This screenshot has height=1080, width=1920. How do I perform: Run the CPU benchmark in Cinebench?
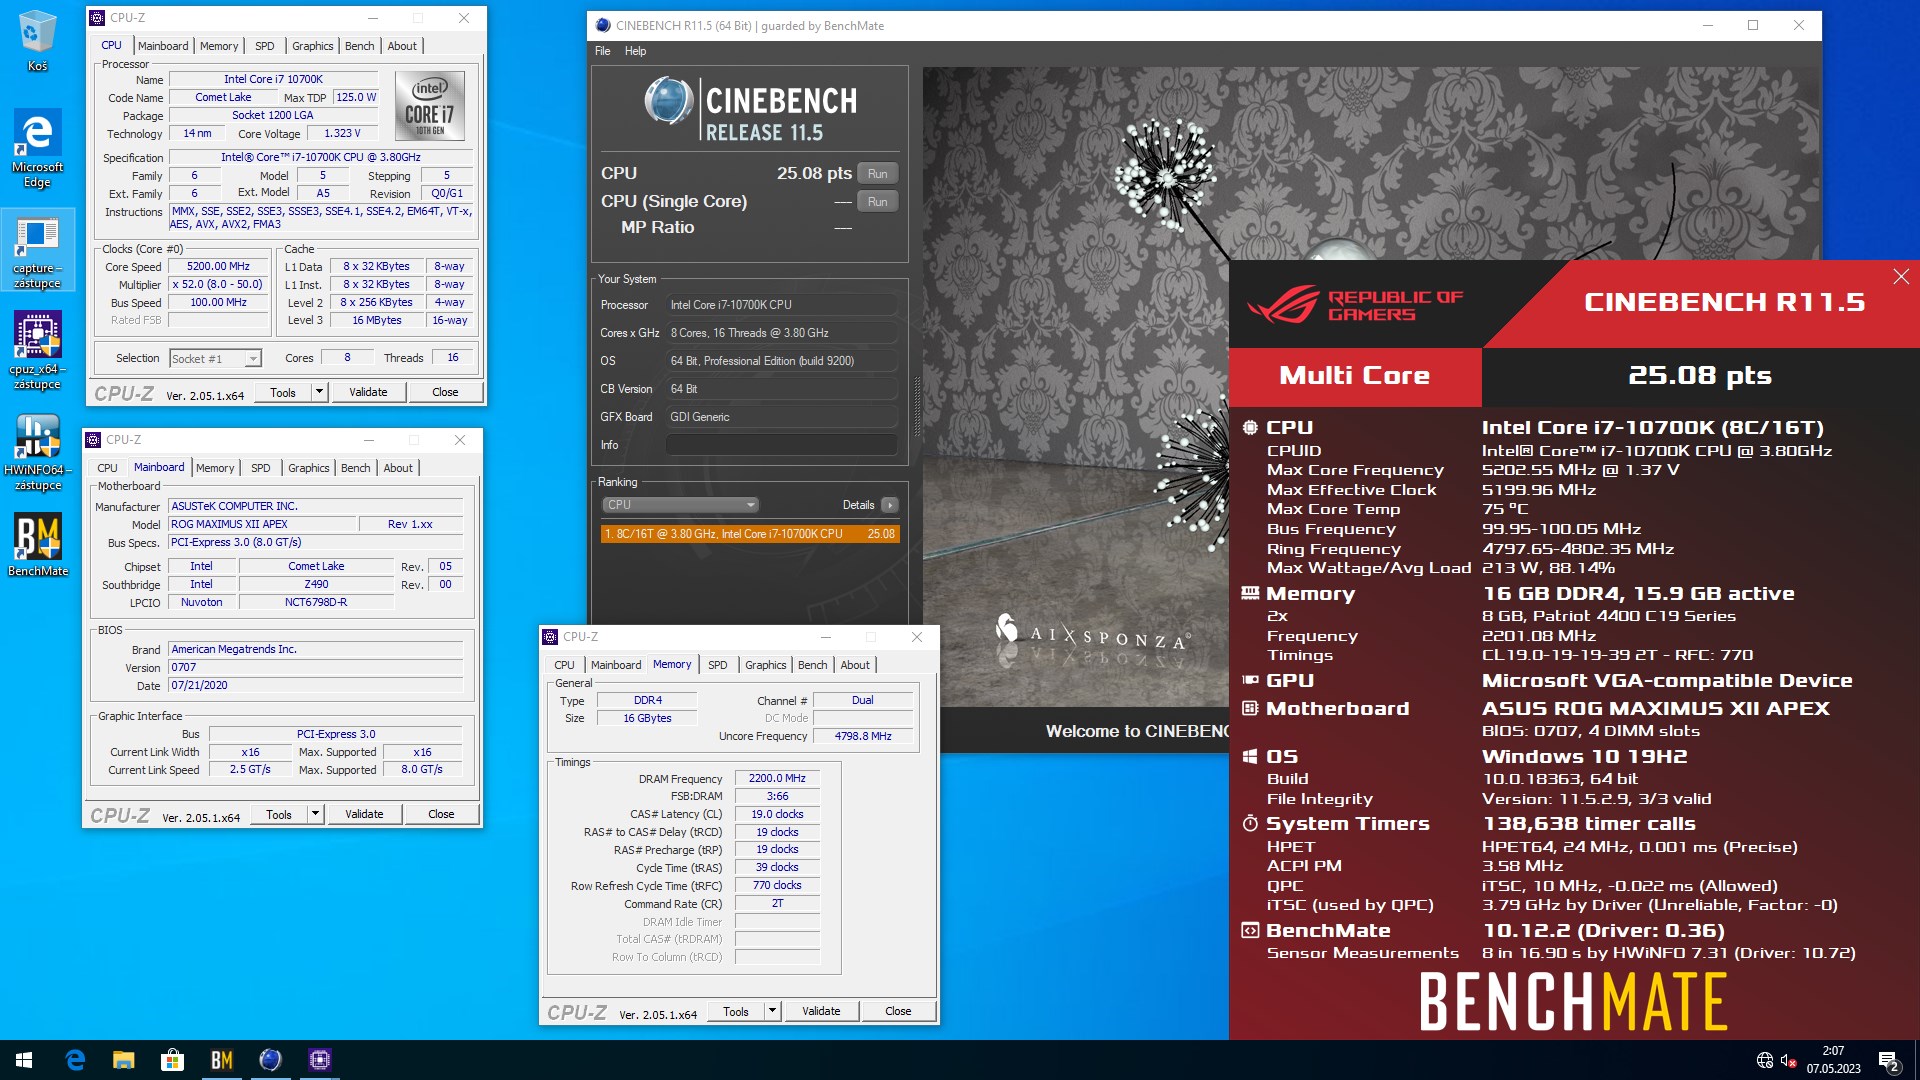(877, 174)
